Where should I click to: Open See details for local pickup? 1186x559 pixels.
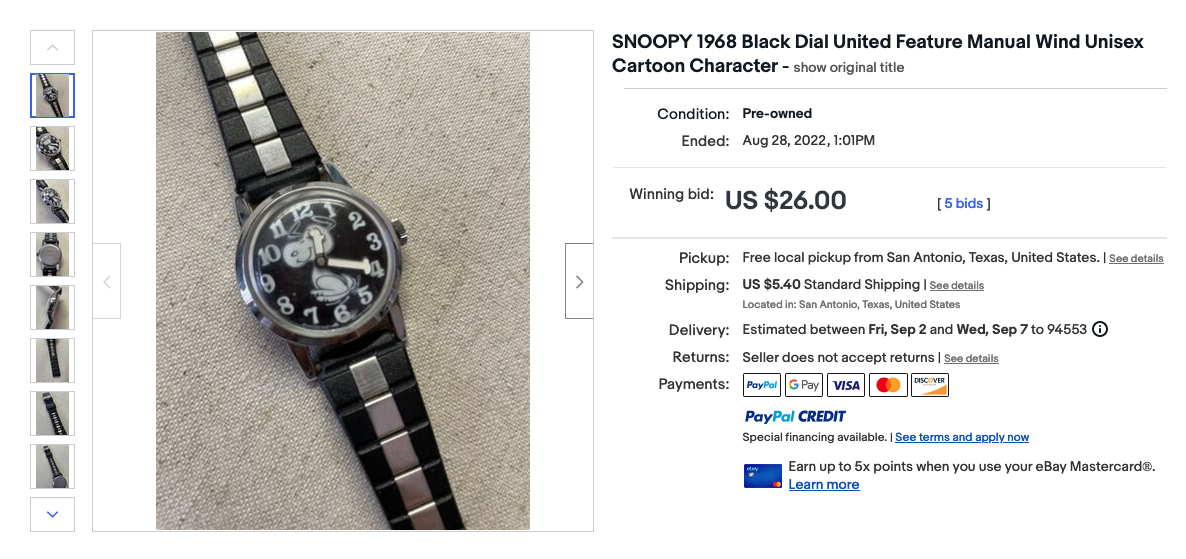1136,258
